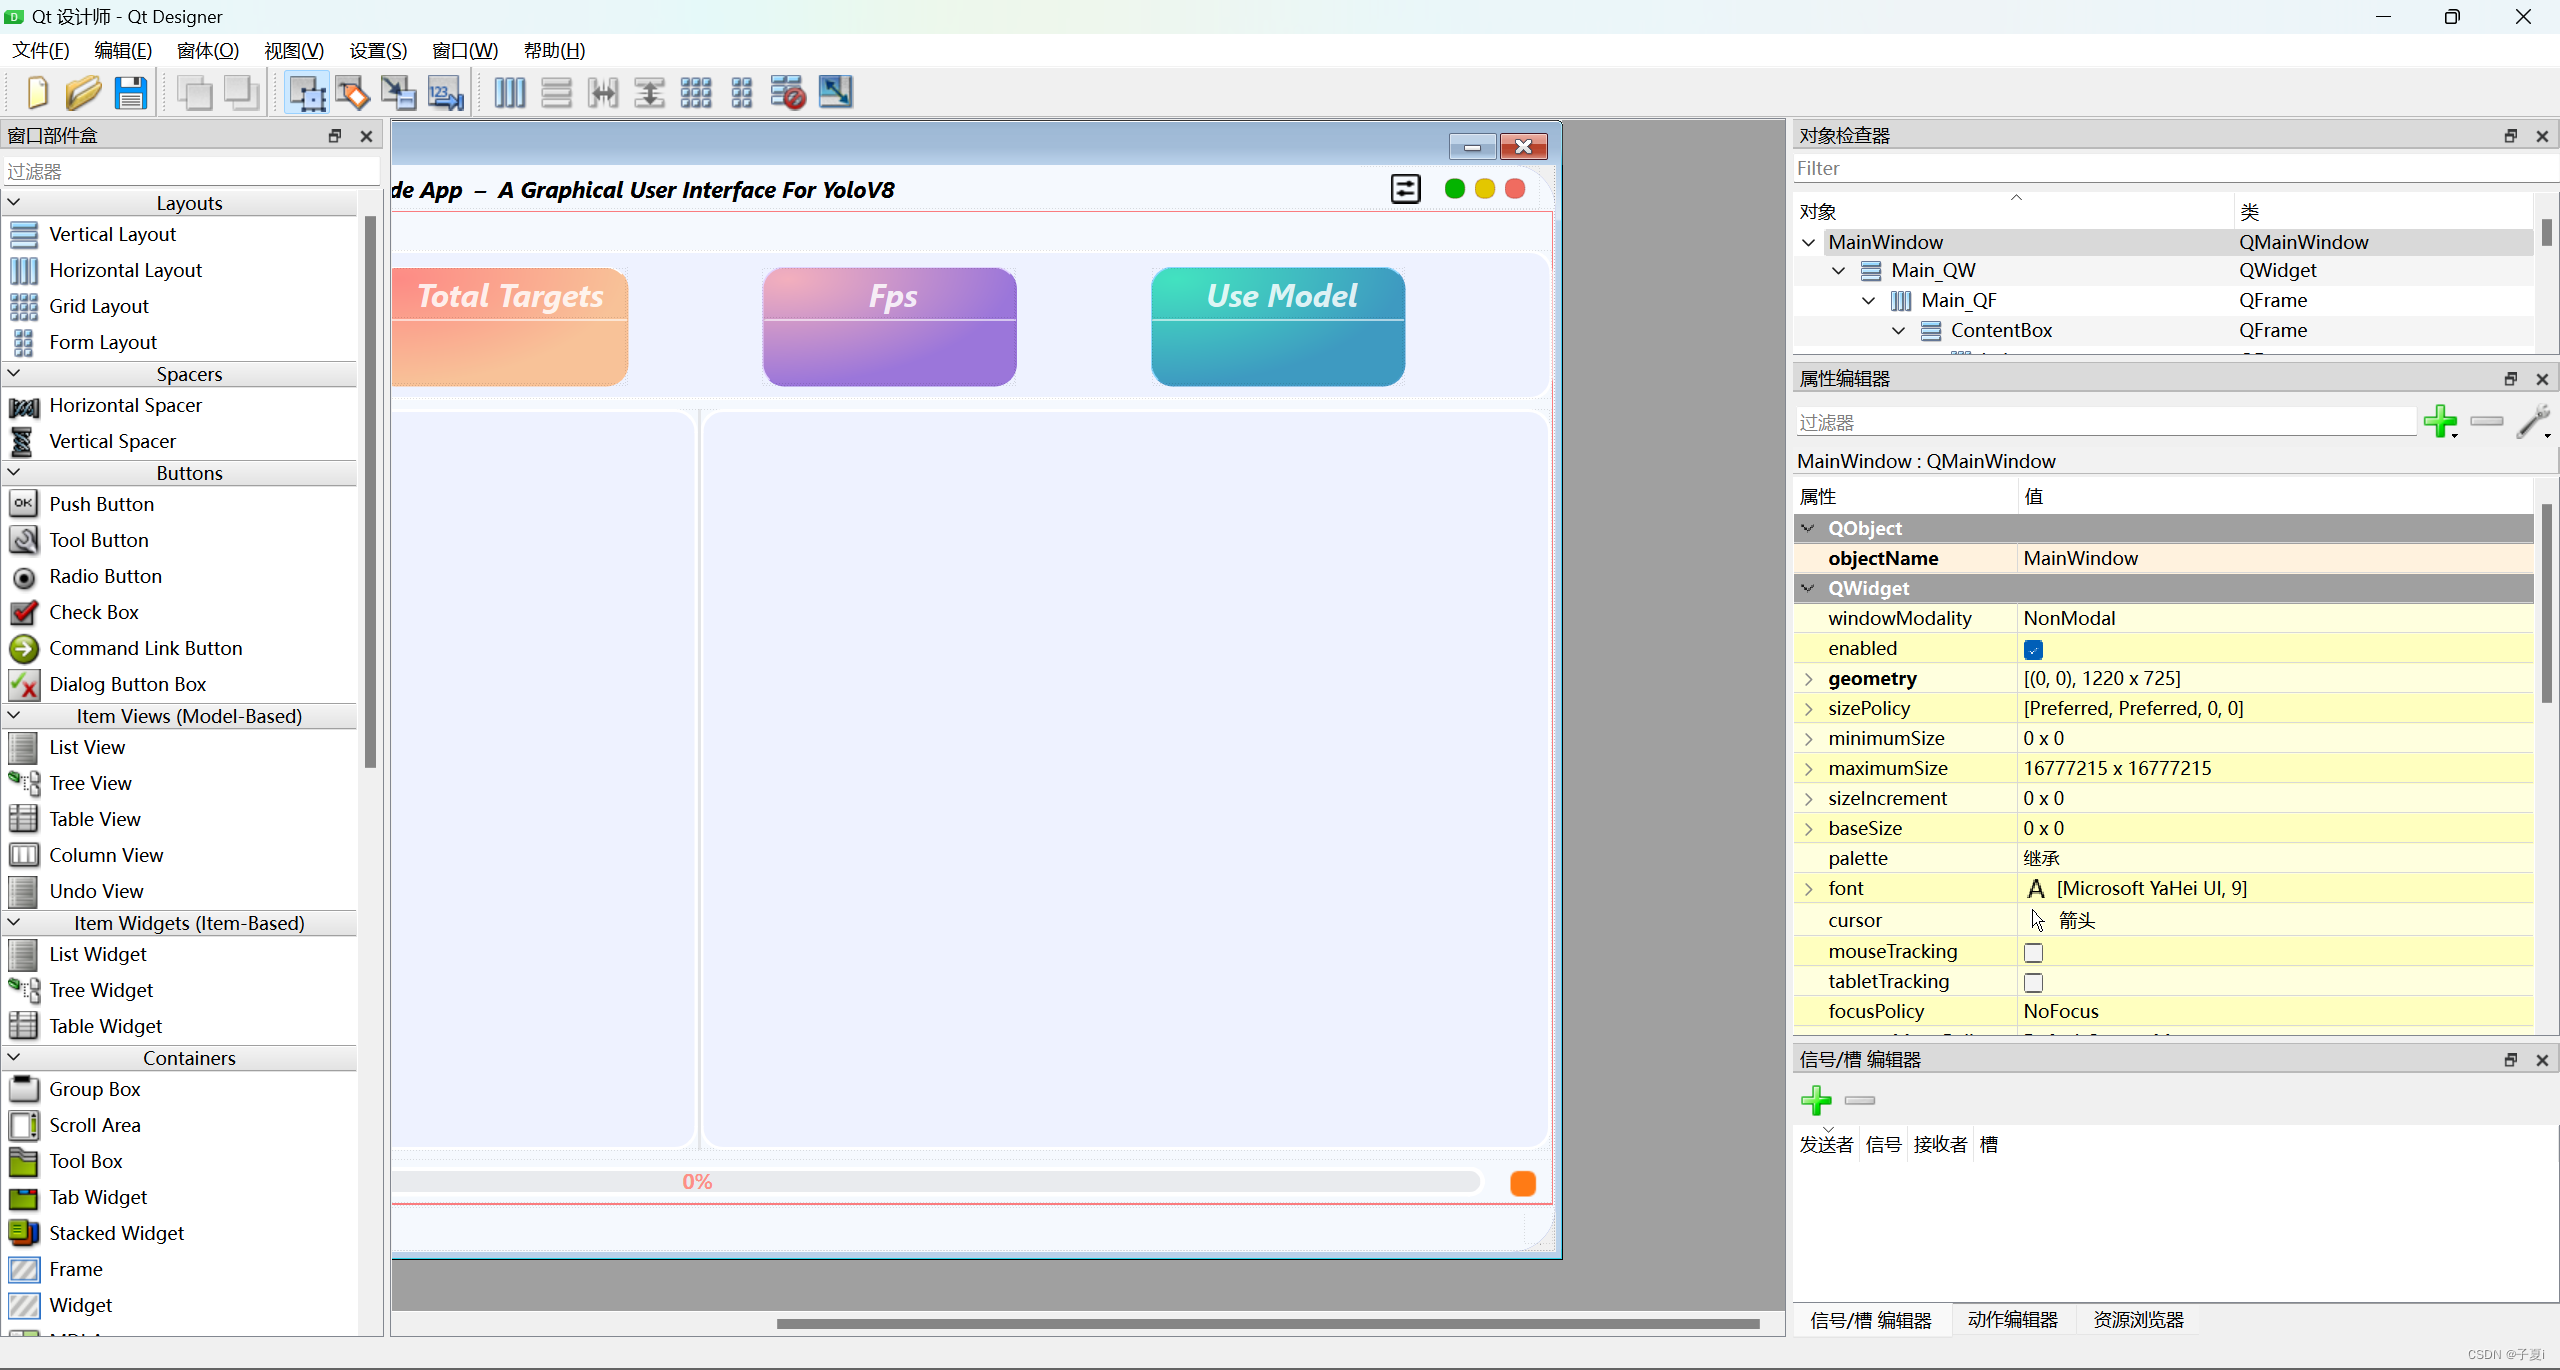Toggle the tabletTracking checkbox
The image size is (2560, 1370).
(2034, 982)
